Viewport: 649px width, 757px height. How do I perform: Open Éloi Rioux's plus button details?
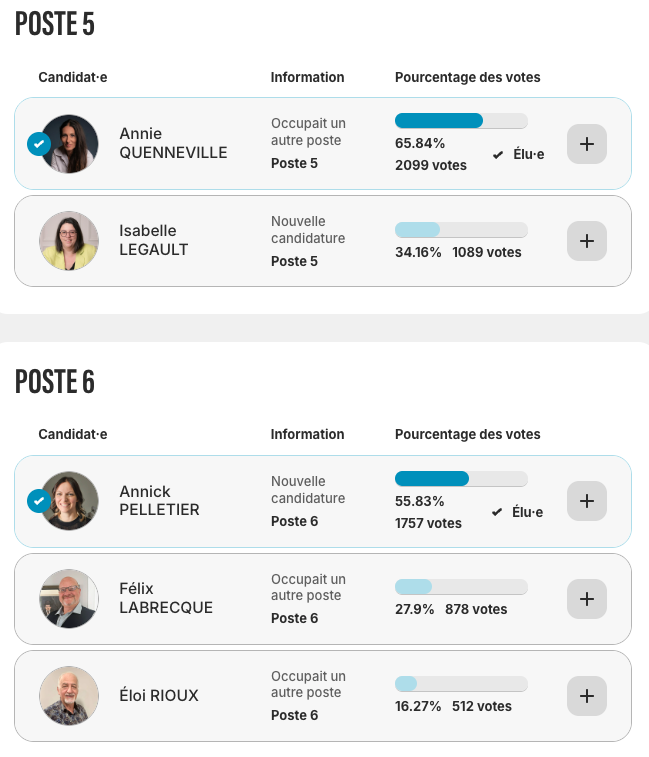coord(587,696)
